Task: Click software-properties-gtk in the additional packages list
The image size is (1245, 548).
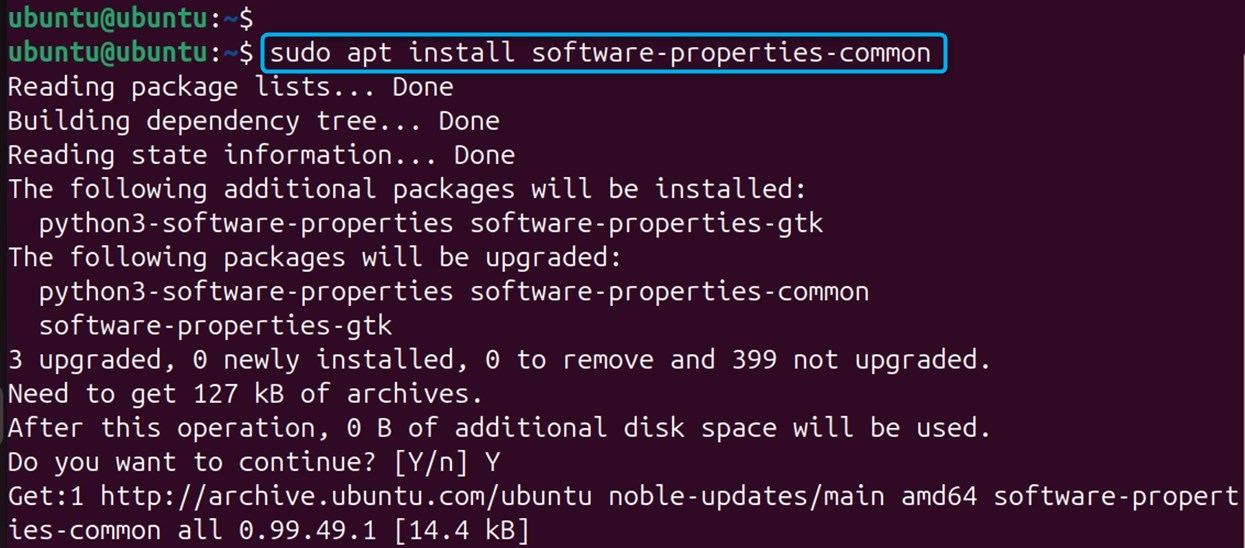Action: tap(646, 224)
